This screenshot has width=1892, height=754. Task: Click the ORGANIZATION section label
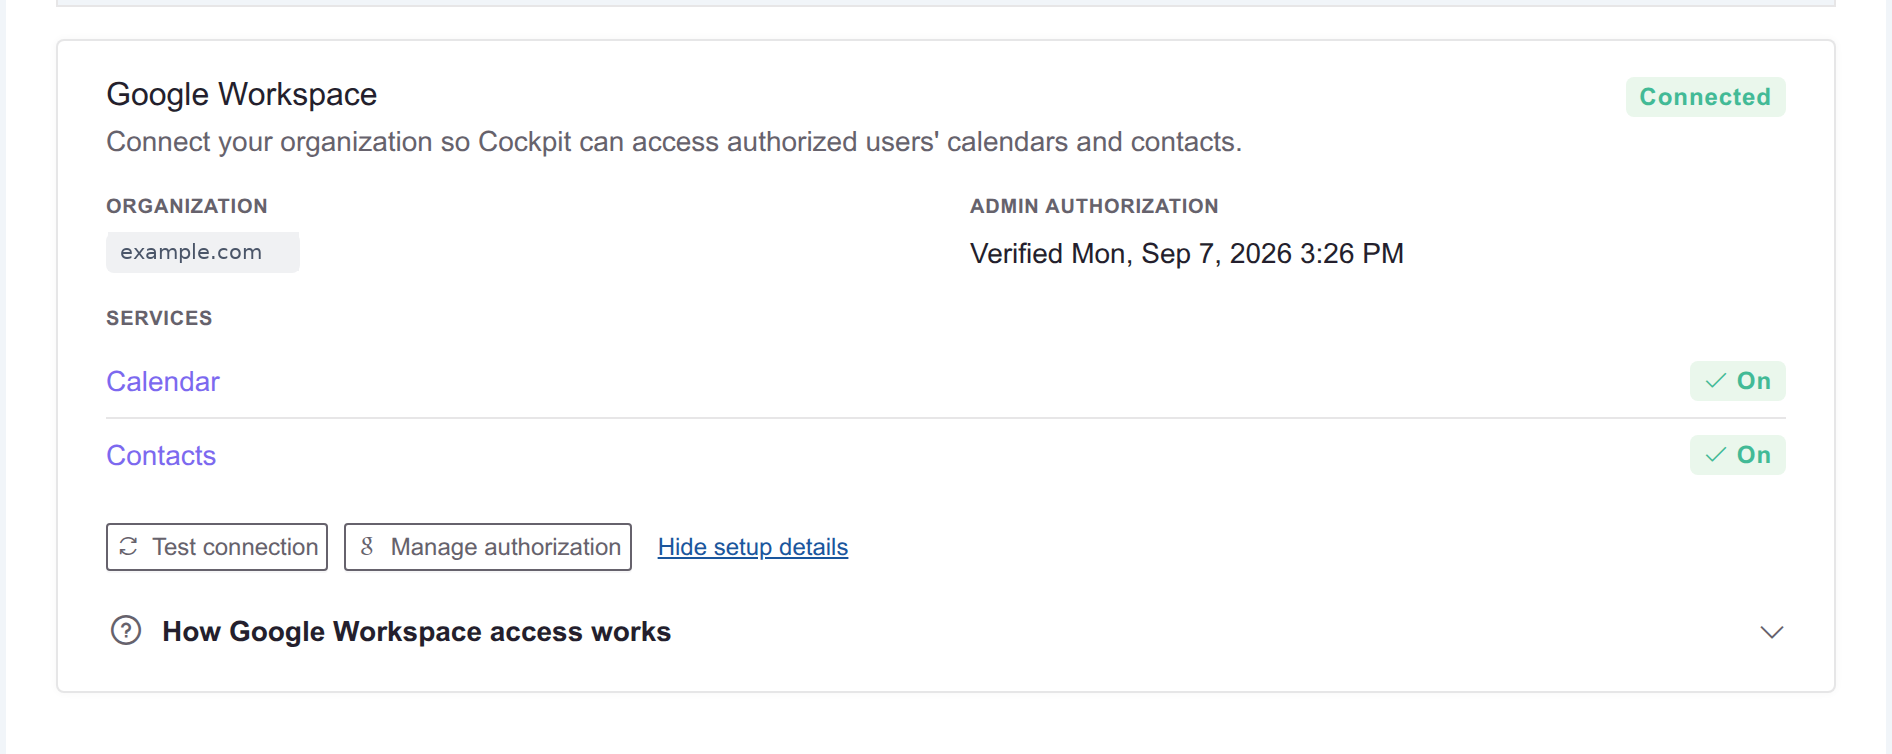tap(187, 206)
